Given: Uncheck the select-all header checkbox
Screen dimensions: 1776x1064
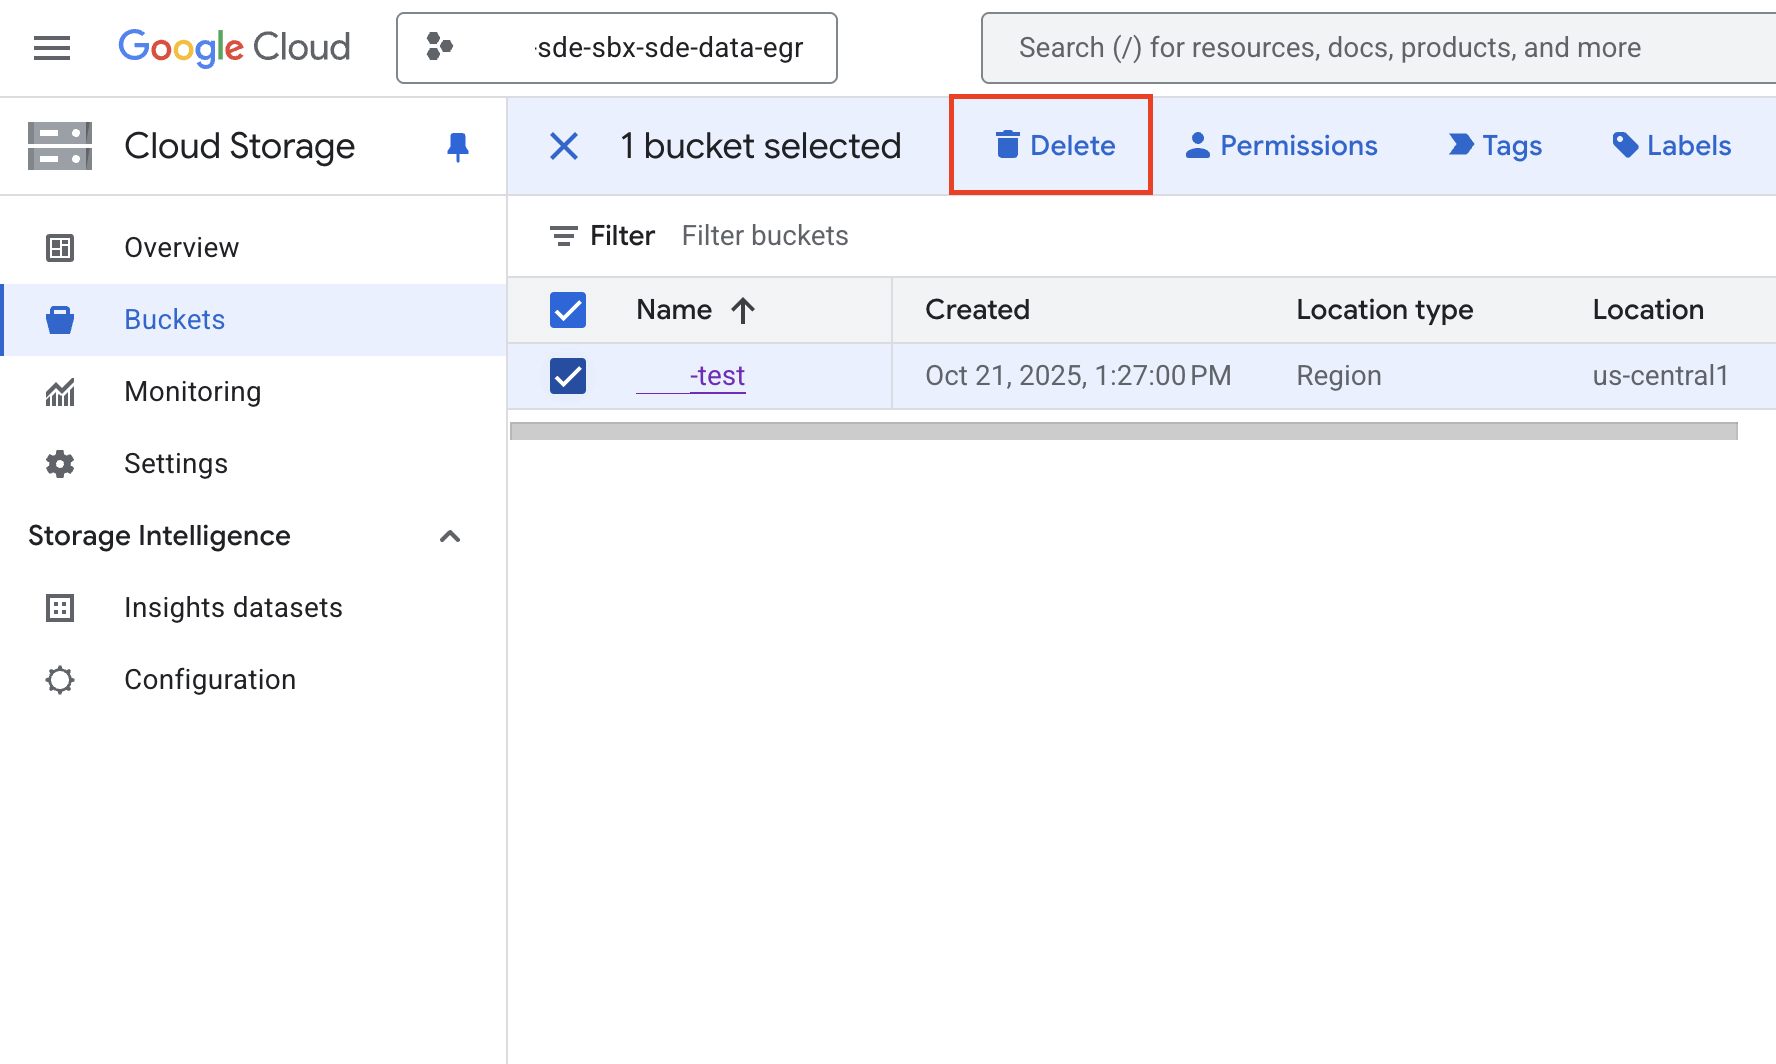Looking at the screenshot, I should click(x=568, y=310).
